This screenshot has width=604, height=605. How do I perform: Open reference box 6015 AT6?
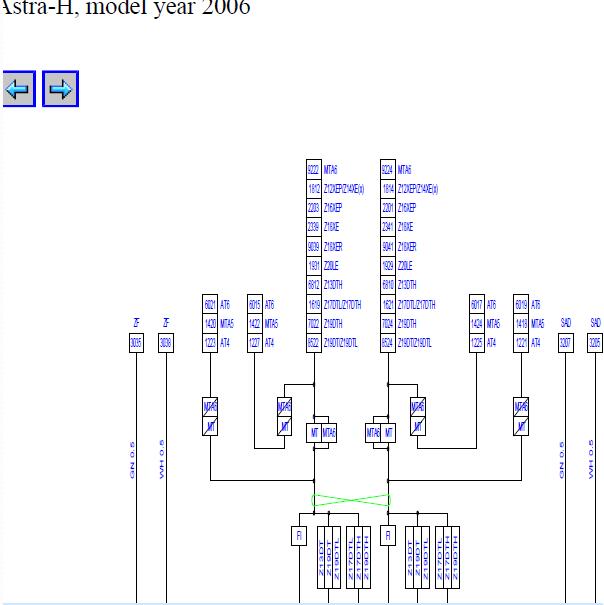pos(255,305)
